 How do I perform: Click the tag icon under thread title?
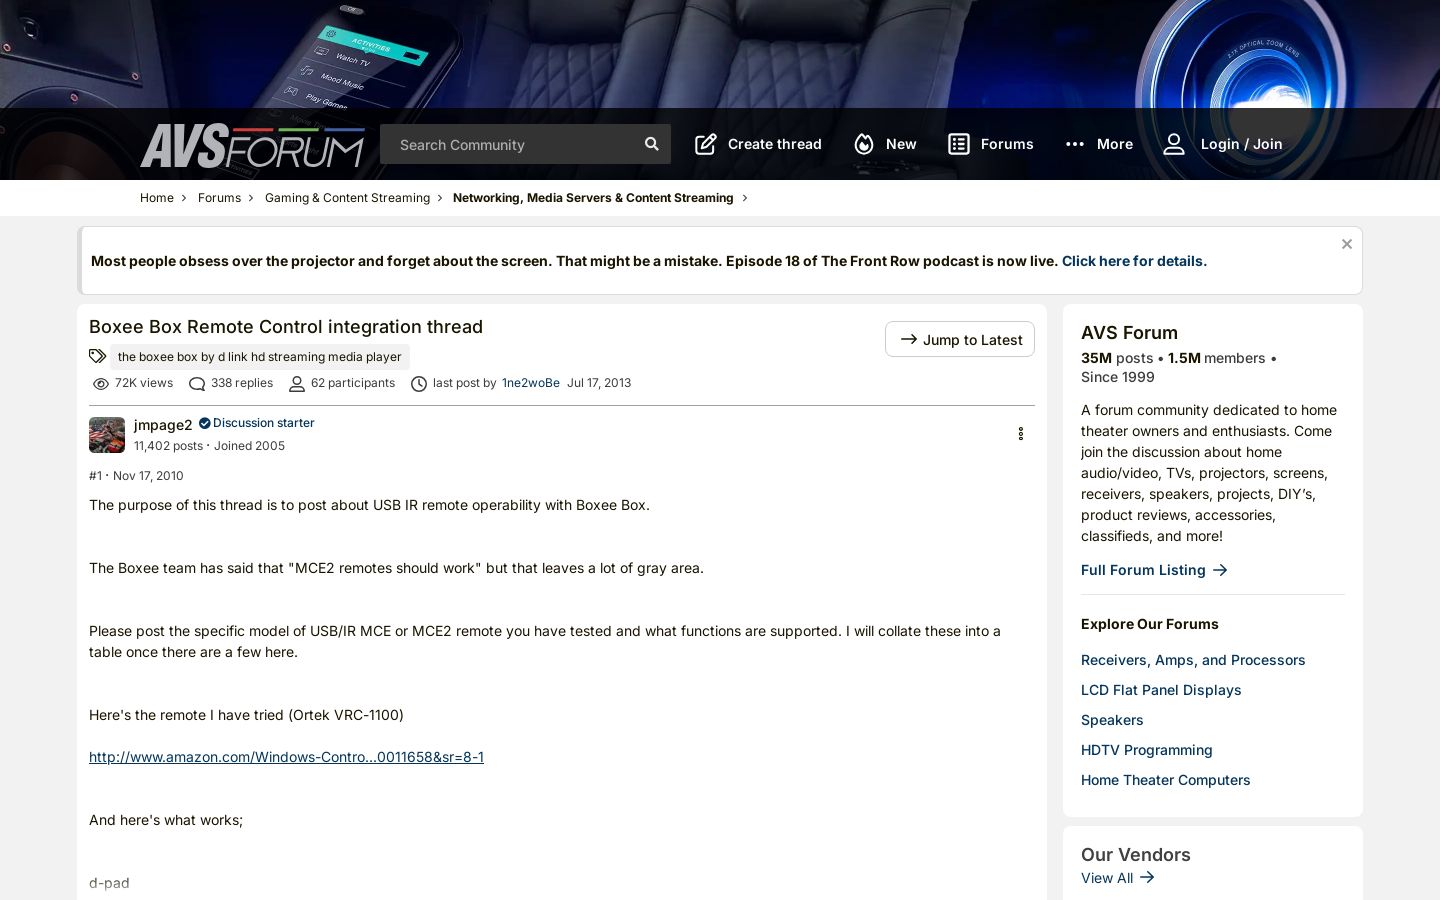tap(97, 356)
